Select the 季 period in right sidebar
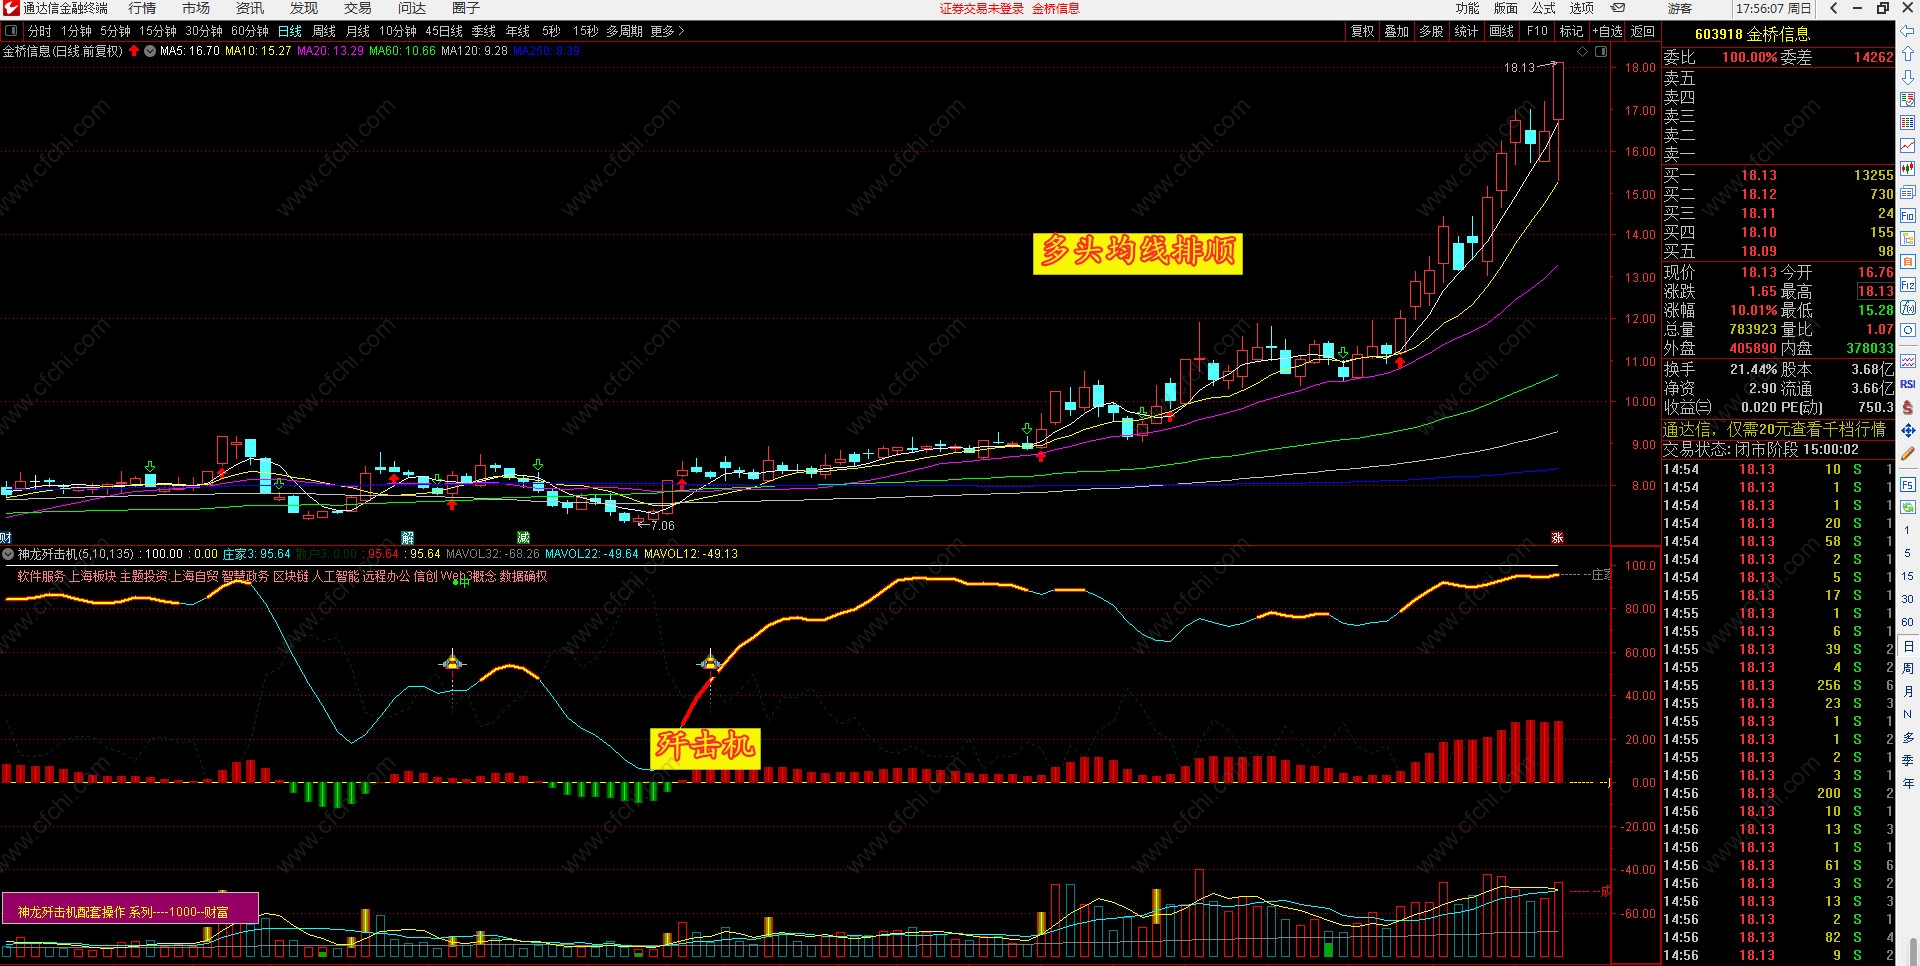This screenshot has width=1920, height=966. coord(1908,761)
